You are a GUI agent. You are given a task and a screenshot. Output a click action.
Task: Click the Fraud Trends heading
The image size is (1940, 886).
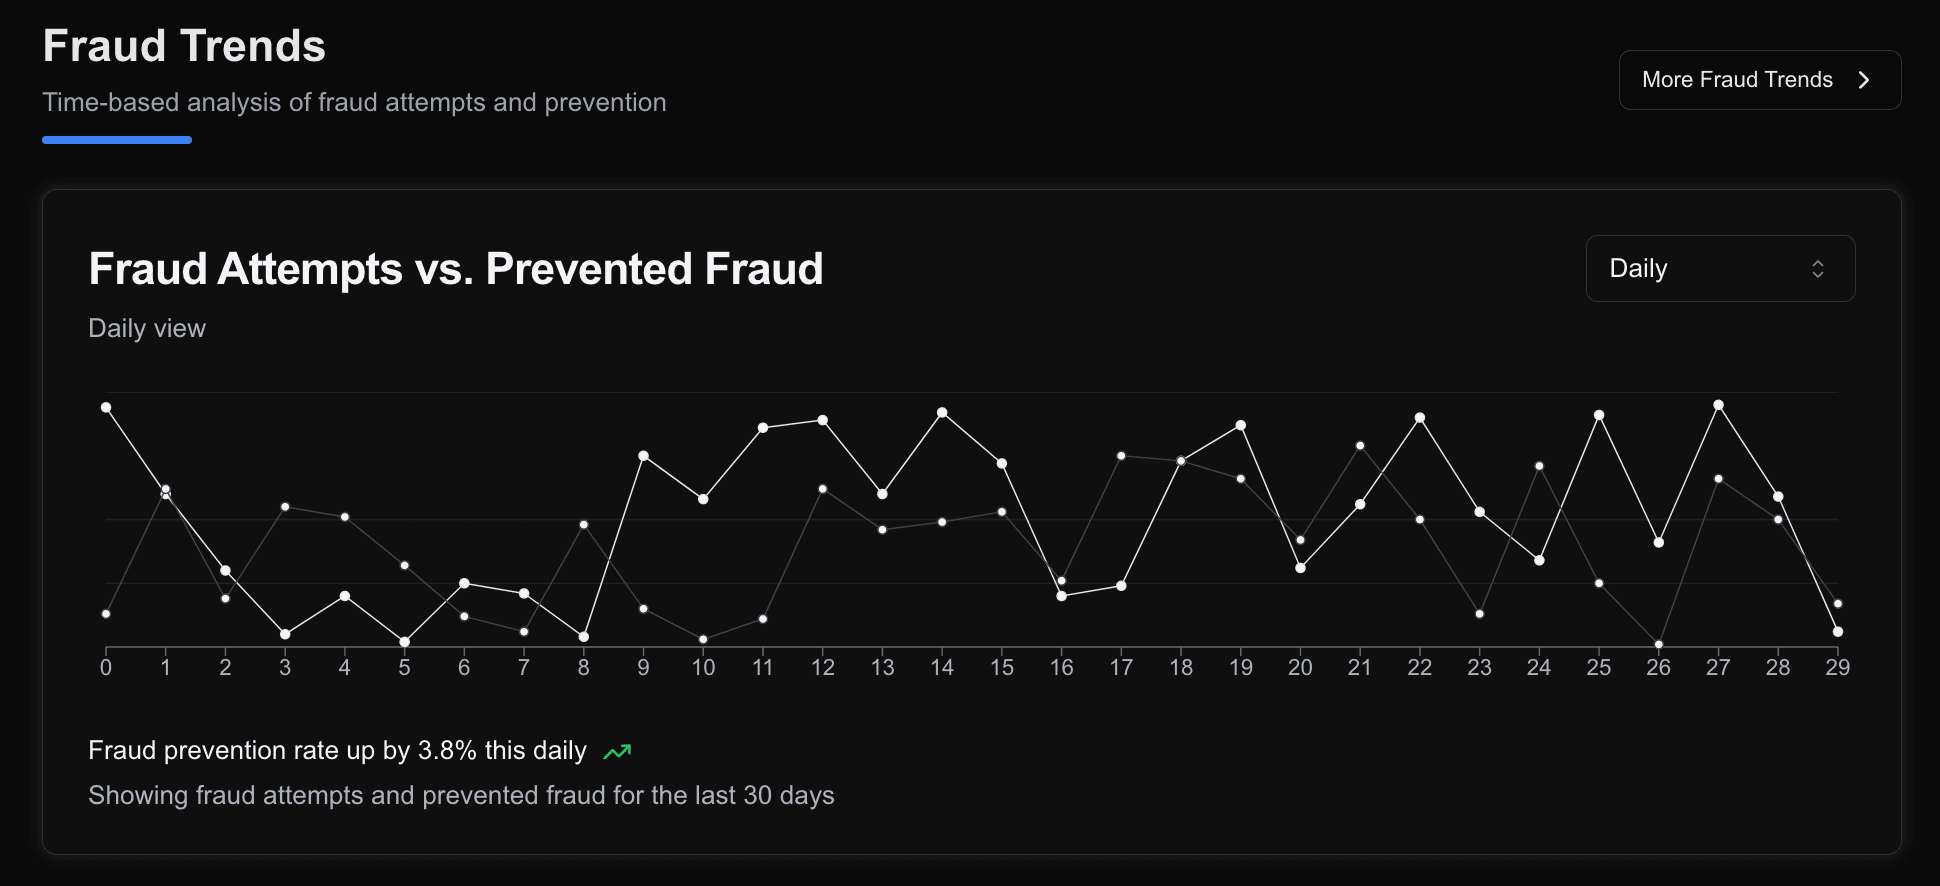pyautogui.click(x=184, y=46)
